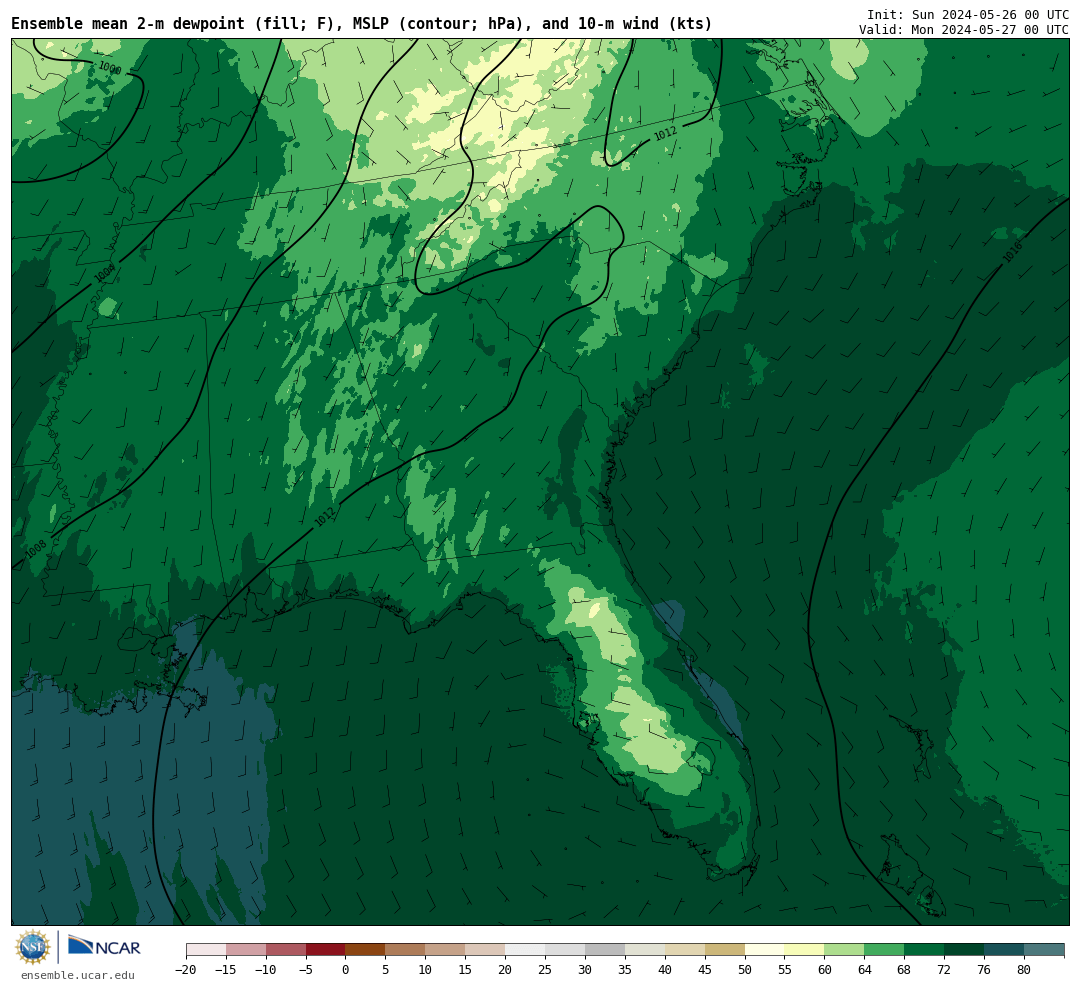Pick the colorbar swatch between -15 and -10
This screenshot has width=1080, height=988.
246,949
